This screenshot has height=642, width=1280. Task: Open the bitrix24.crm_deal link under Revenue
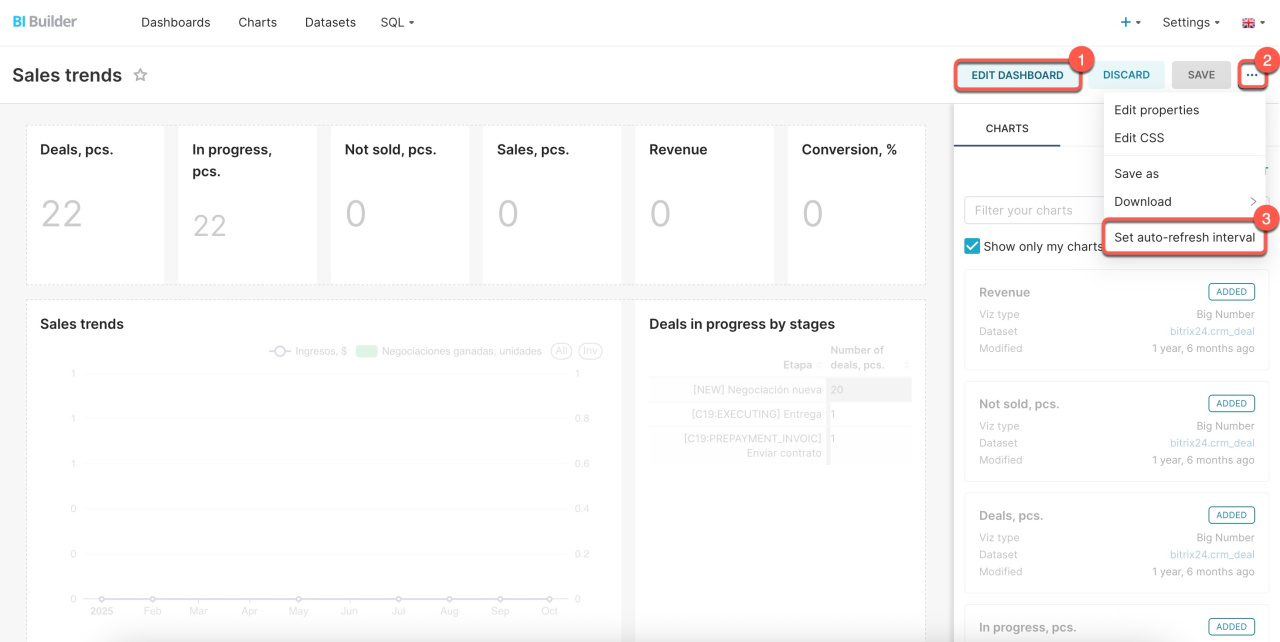coord(1212,331)
